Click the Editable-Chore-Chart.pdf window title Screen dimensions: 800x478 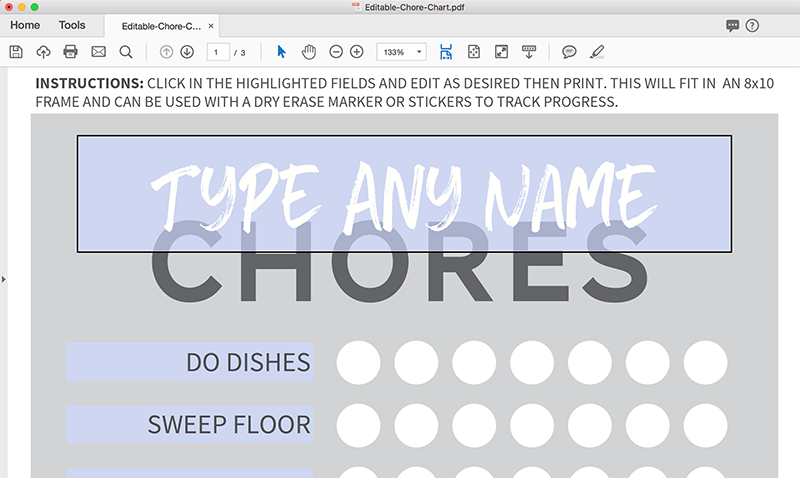414,7
